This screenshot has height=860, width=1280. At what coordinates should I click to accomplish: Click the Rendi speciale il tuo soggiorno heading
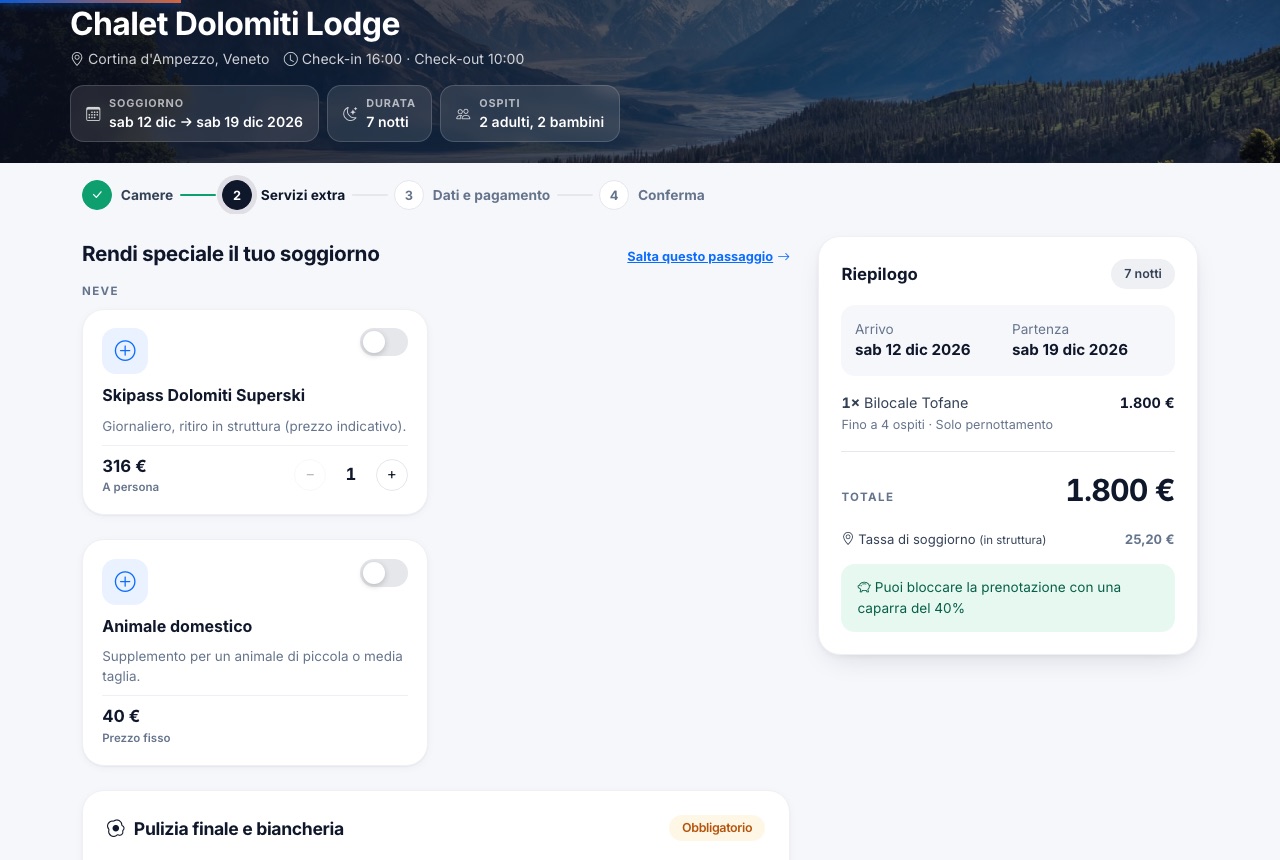(x=231, y=254)
